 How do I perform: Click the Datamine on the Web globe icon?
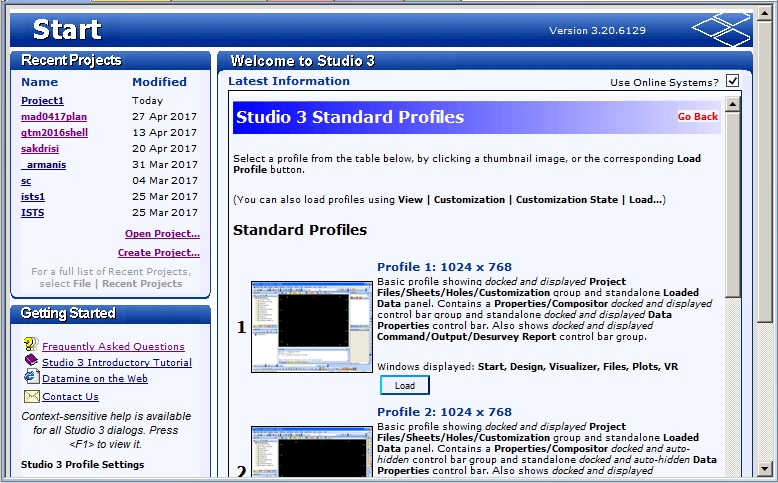click(31, 376)
